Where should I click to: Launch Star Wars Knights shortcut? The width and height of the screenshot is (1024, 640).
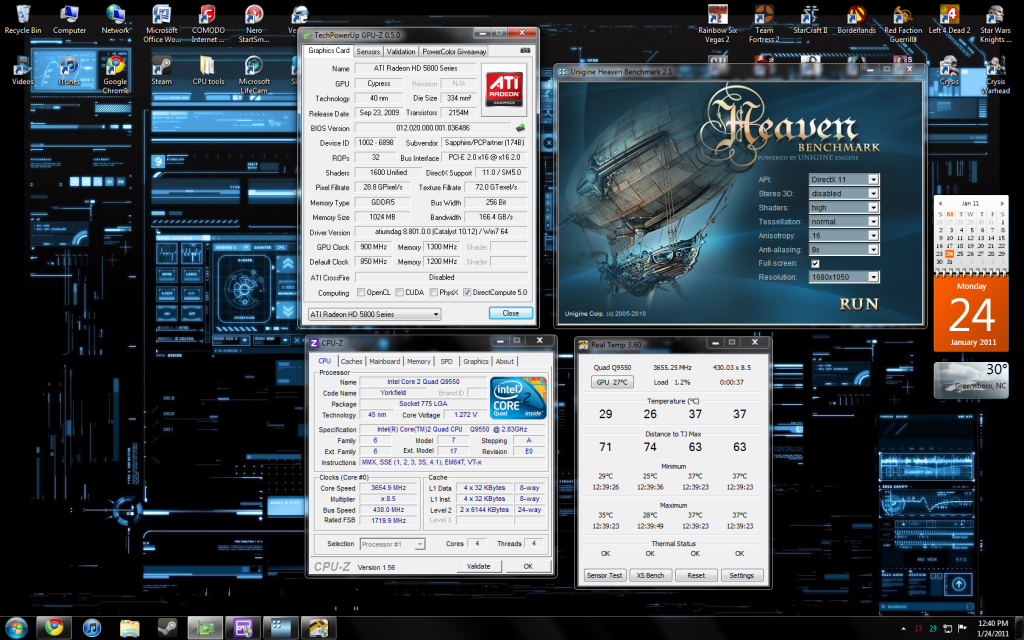point(995,24)
